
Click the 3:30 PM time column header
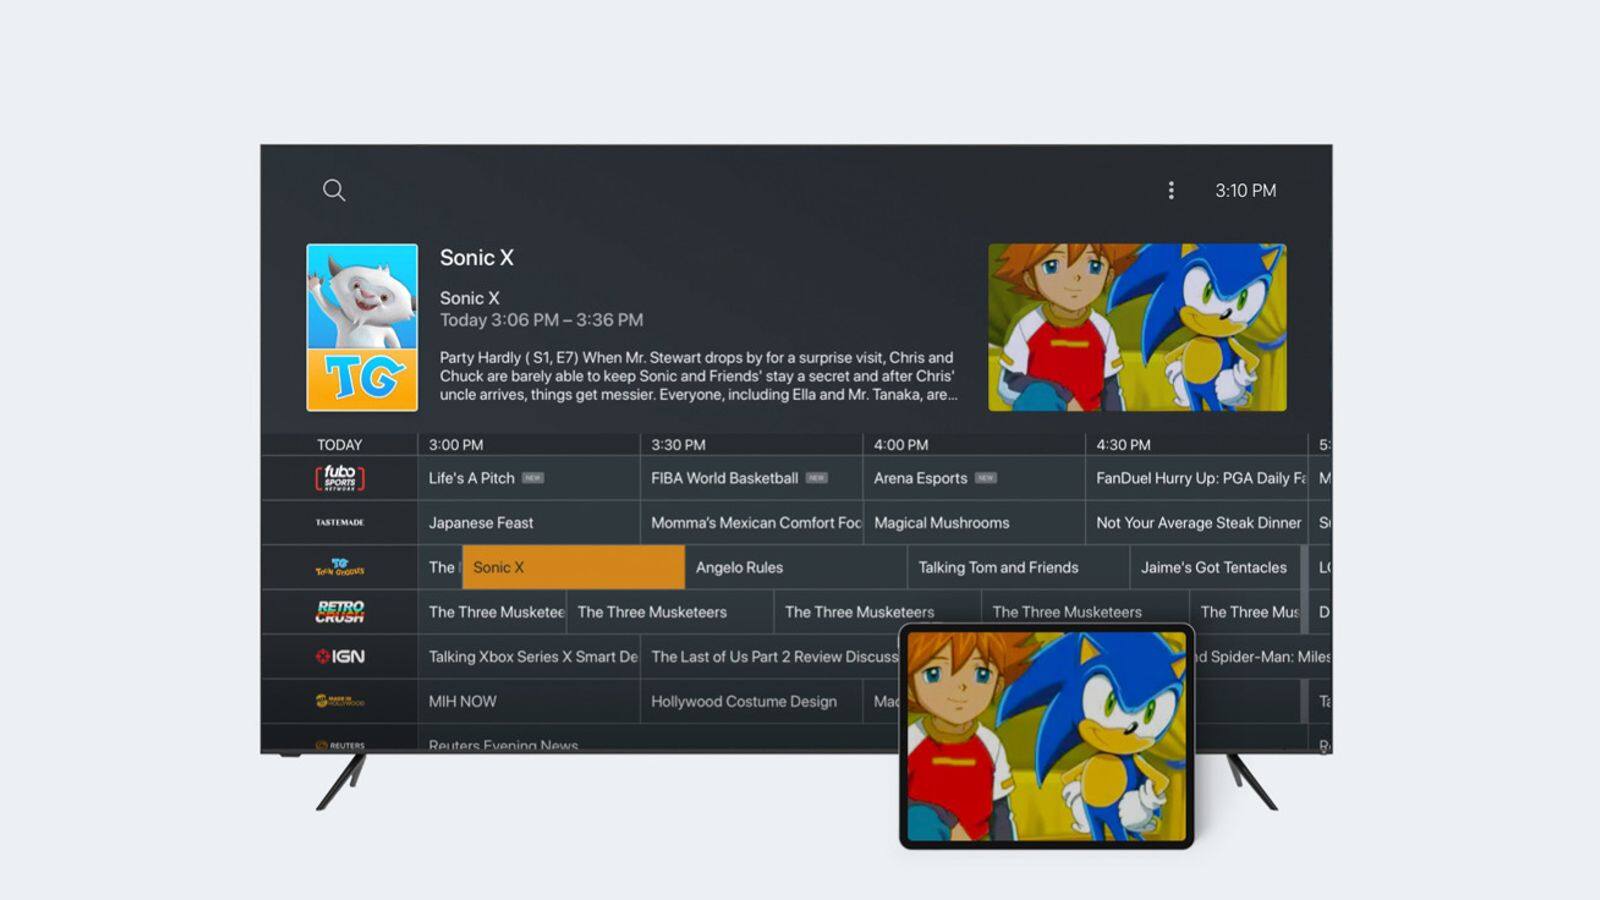[x=678, y=445]
